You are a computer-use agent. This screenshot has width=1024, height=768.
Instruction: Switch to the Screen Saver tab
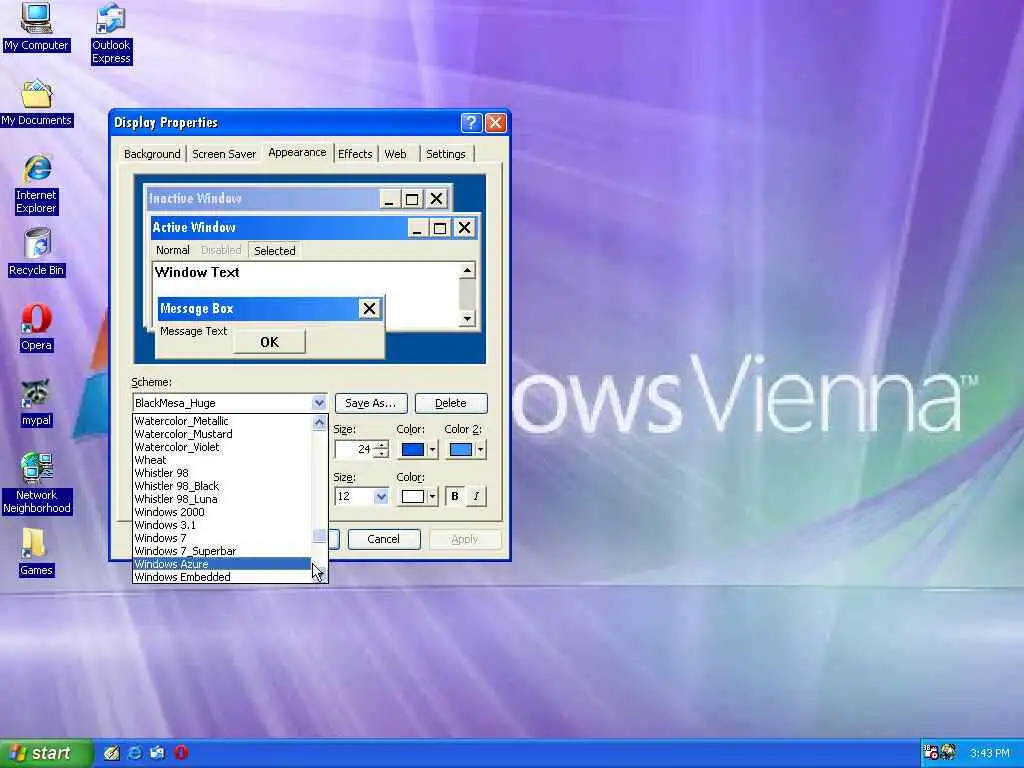(x=224, y=154)
